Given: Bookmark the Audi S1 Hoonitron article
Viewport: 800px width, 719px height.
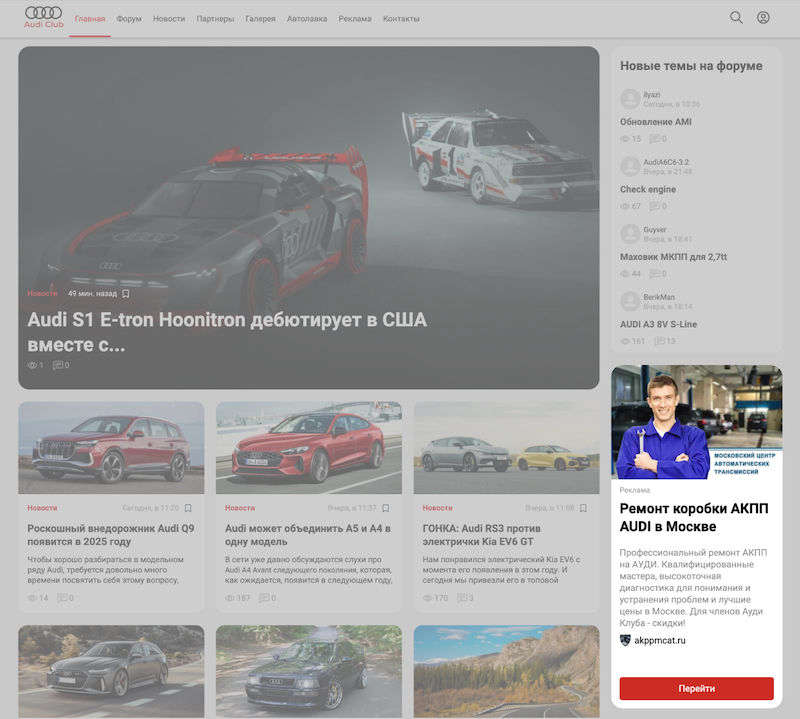Looking at the screenshot, I should (x=126, y=294).
